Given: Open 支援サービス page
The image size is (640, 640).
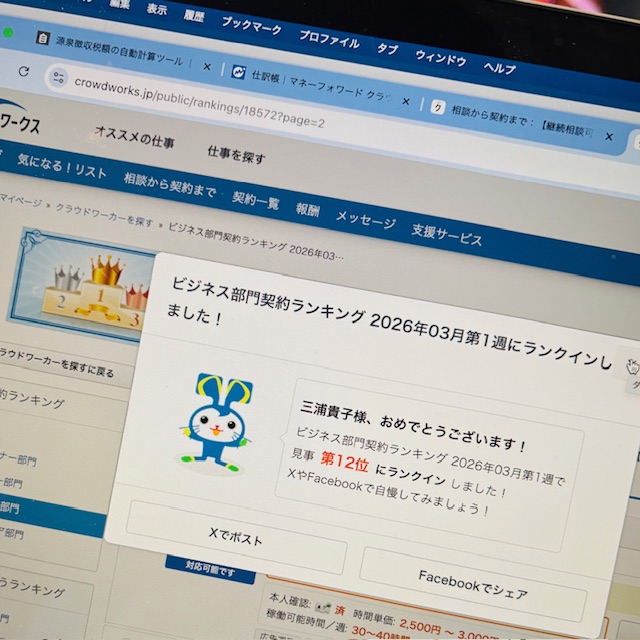Looking at the screenshot, I should coord(447,235).
